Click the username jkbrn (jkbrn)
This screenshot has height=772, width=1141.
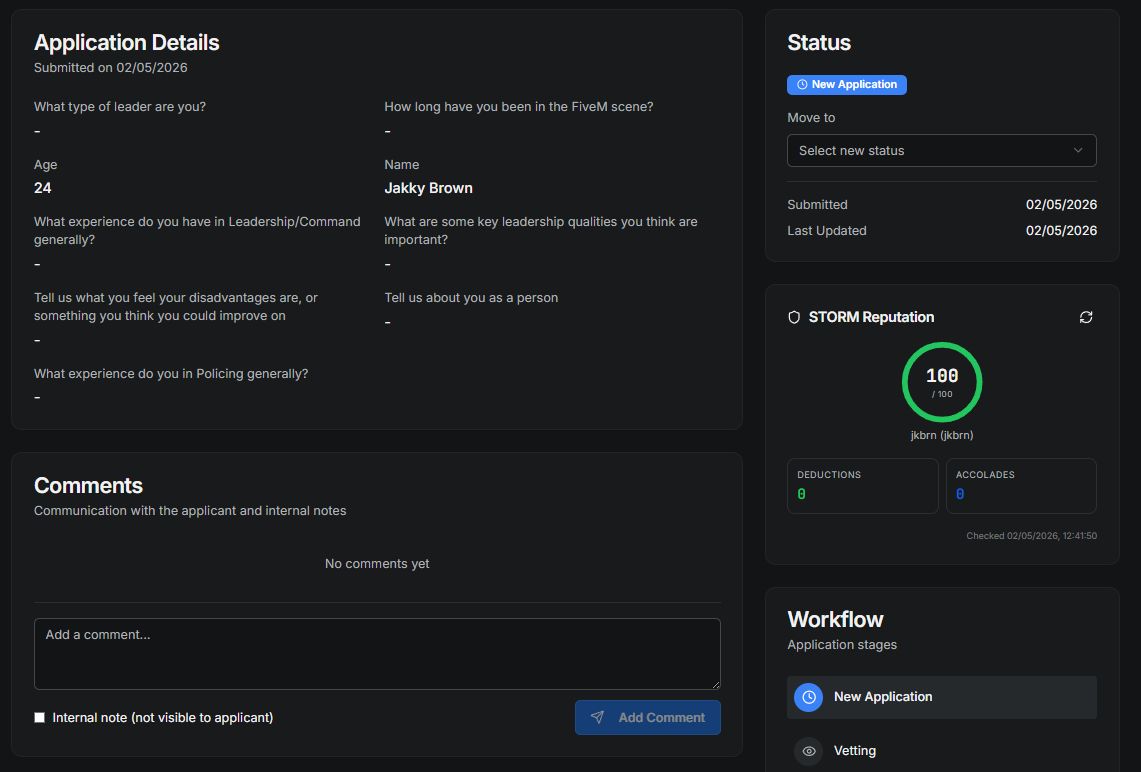942,435
